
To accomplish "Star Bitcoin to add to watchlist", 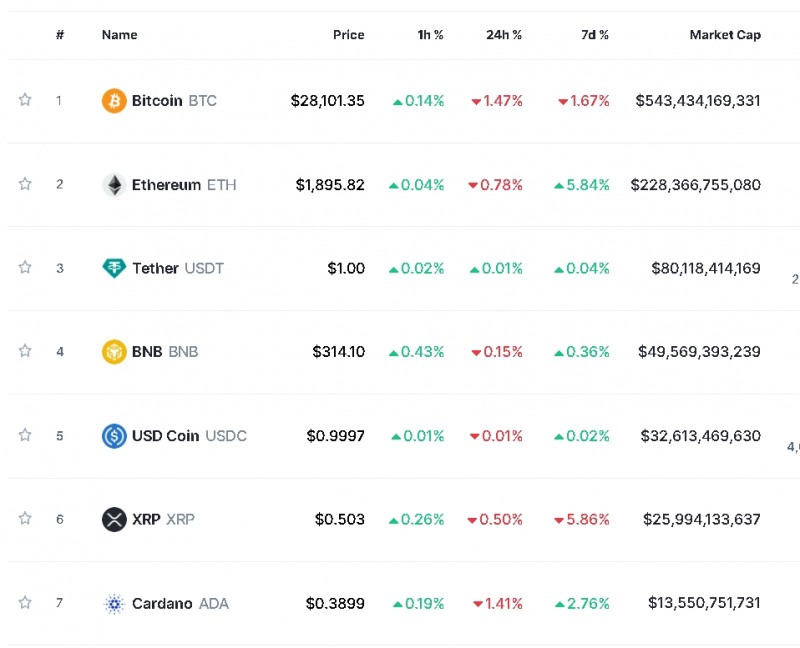I will click(25, 100).
